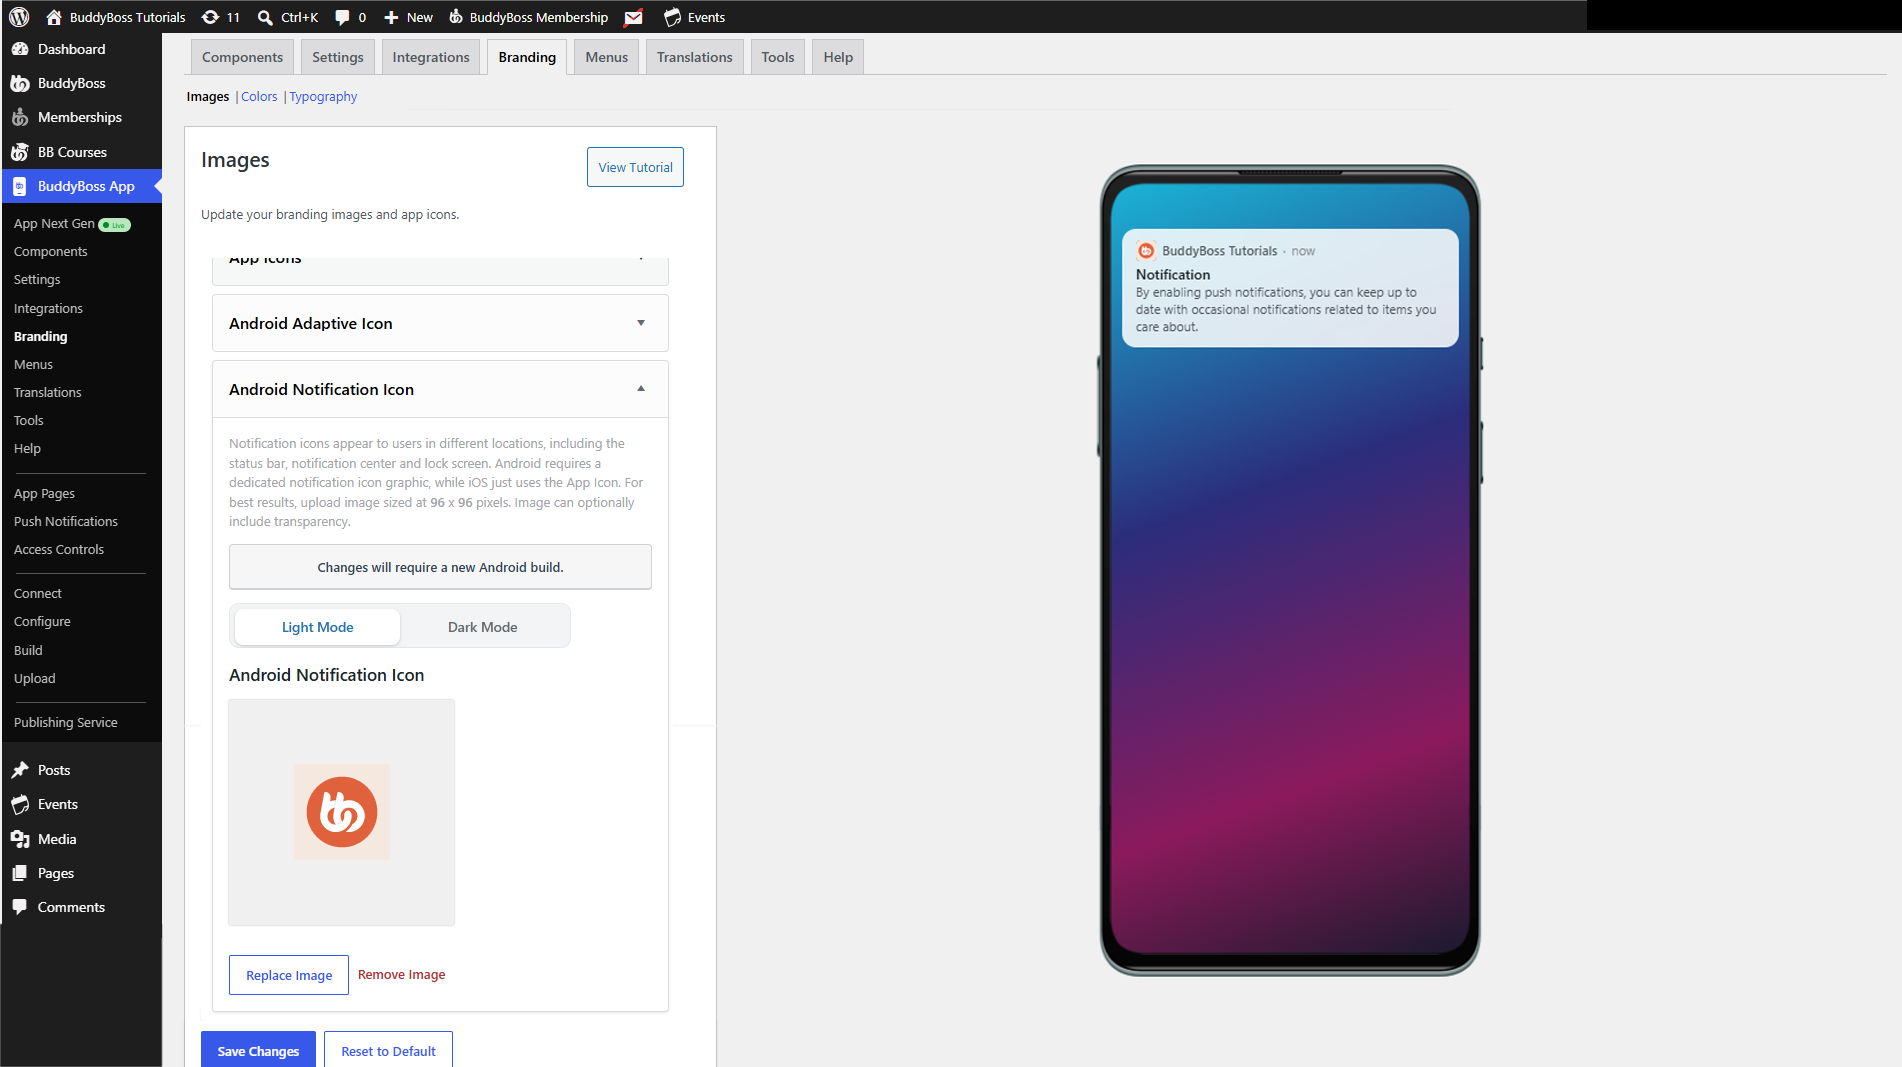Switch to the Settings tab
Viewport: 1902px width, 1067px height.
tap(338, 57)
